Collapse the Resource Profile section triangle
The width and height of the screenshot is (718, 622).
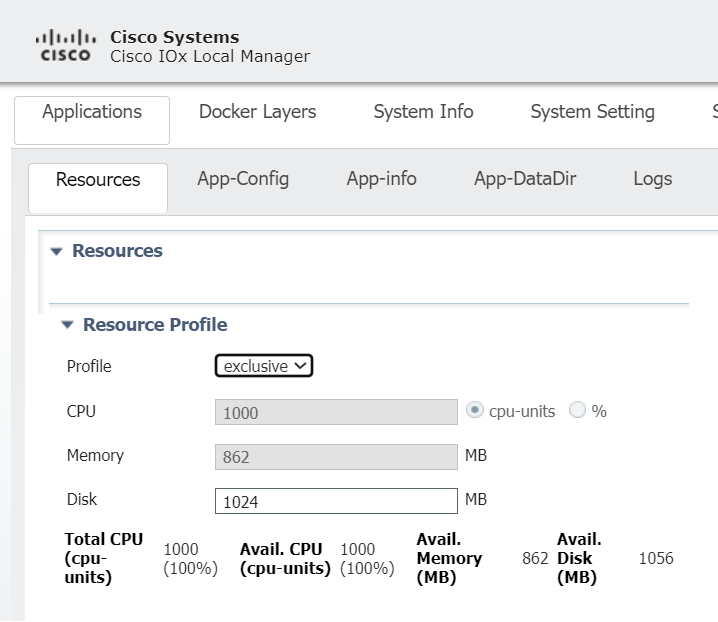(x=67, y=325)
